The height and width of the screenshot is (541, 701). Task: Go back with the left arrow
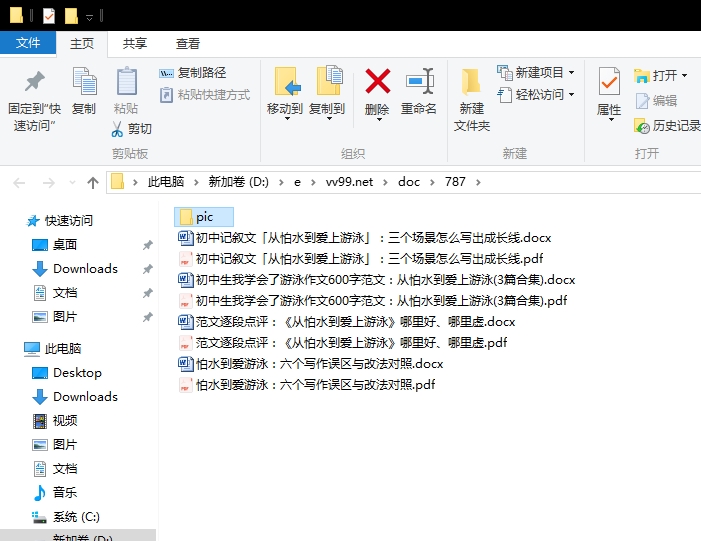[19, 182]
